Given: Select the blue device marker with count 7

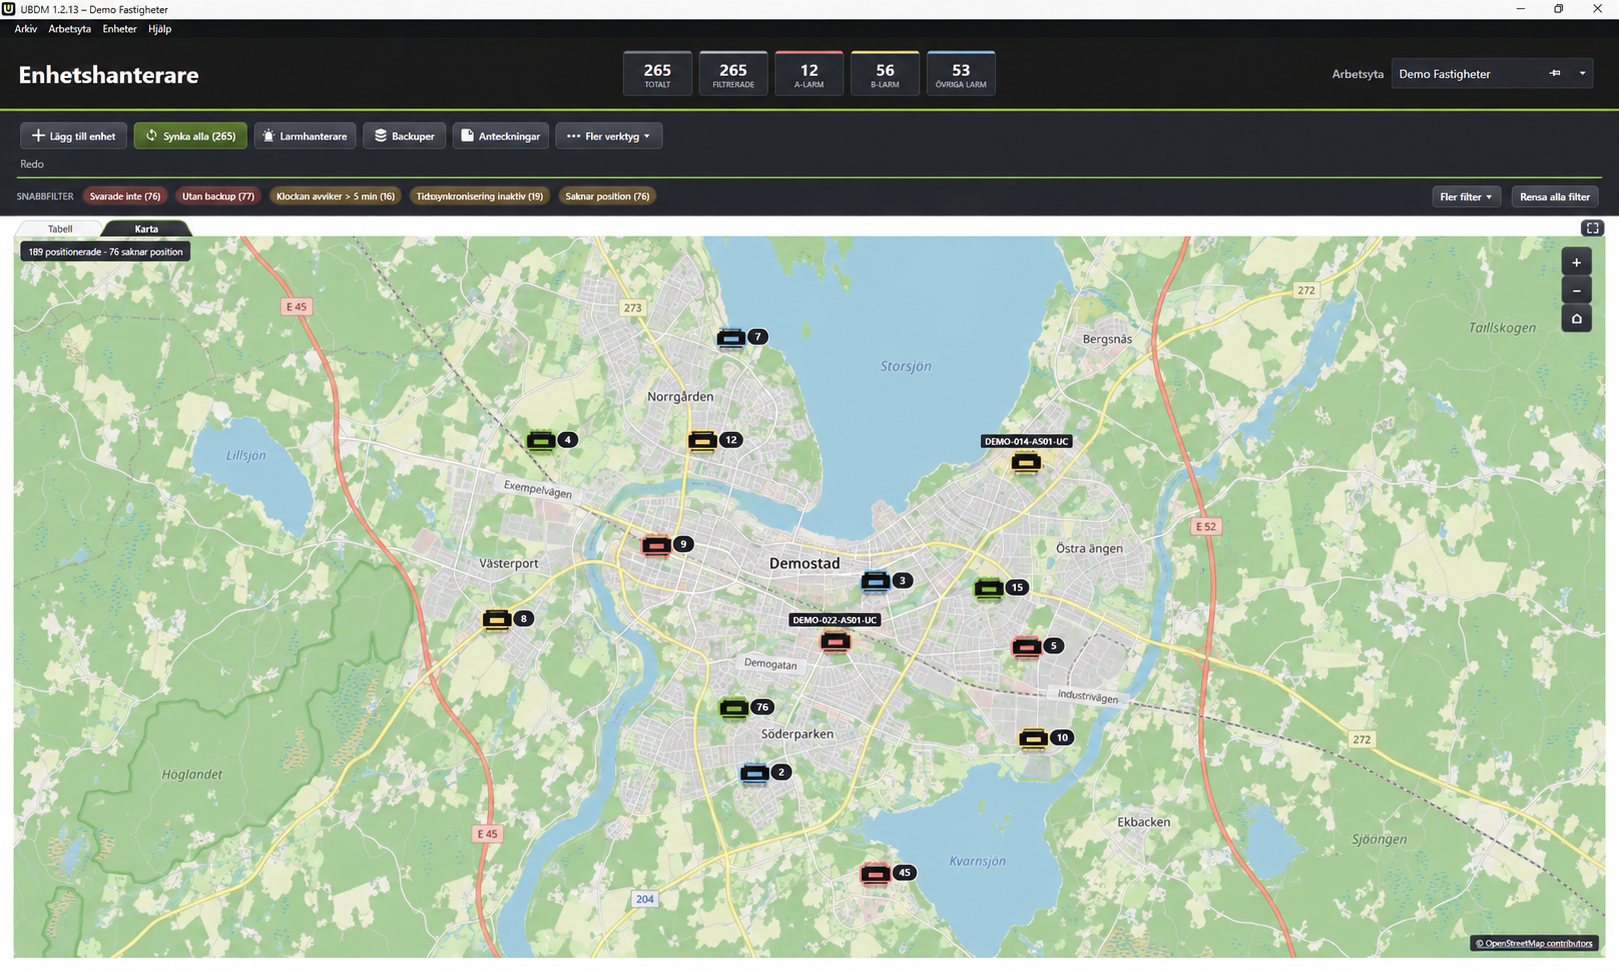Looking at the screenshot, I should click(x=731, y=338).
